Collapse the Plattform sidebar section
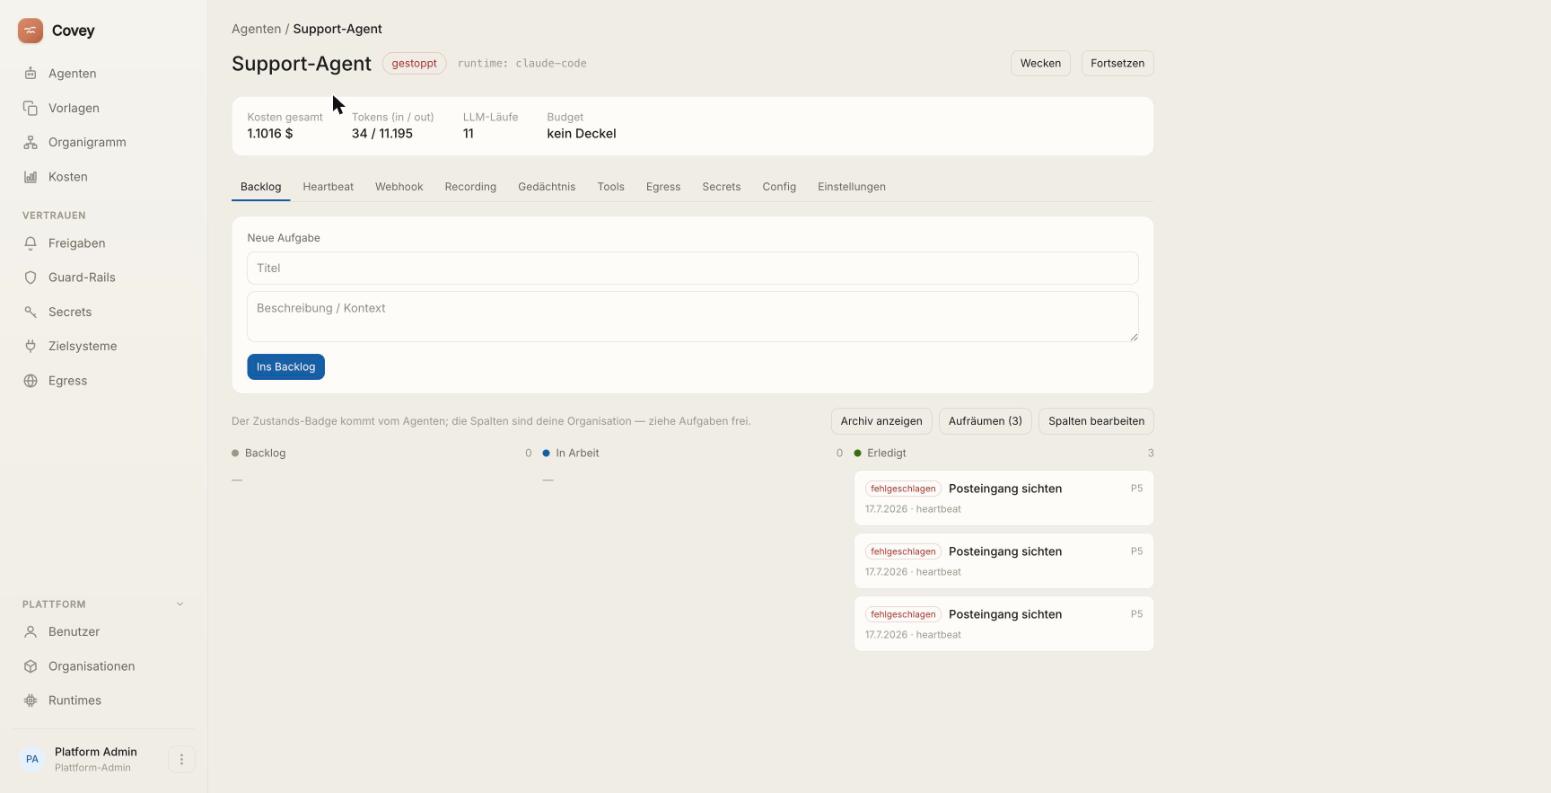Image resolution: width=1551 pixels, height=793 pixels. point(180,604)
